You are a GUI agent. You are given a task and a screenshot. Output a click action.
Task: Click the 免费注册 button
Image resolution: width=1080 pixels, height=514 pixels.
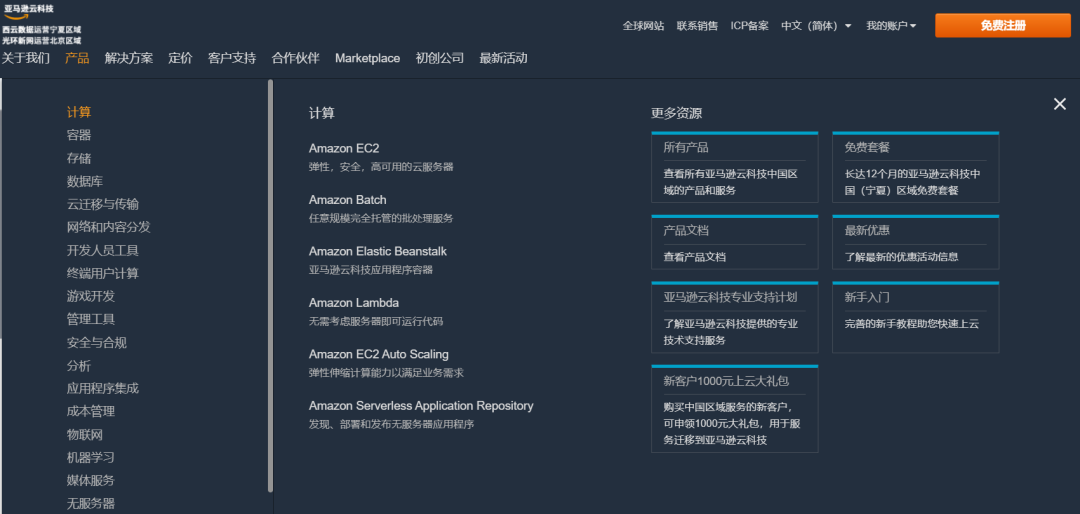click(x=1003, y=25)
